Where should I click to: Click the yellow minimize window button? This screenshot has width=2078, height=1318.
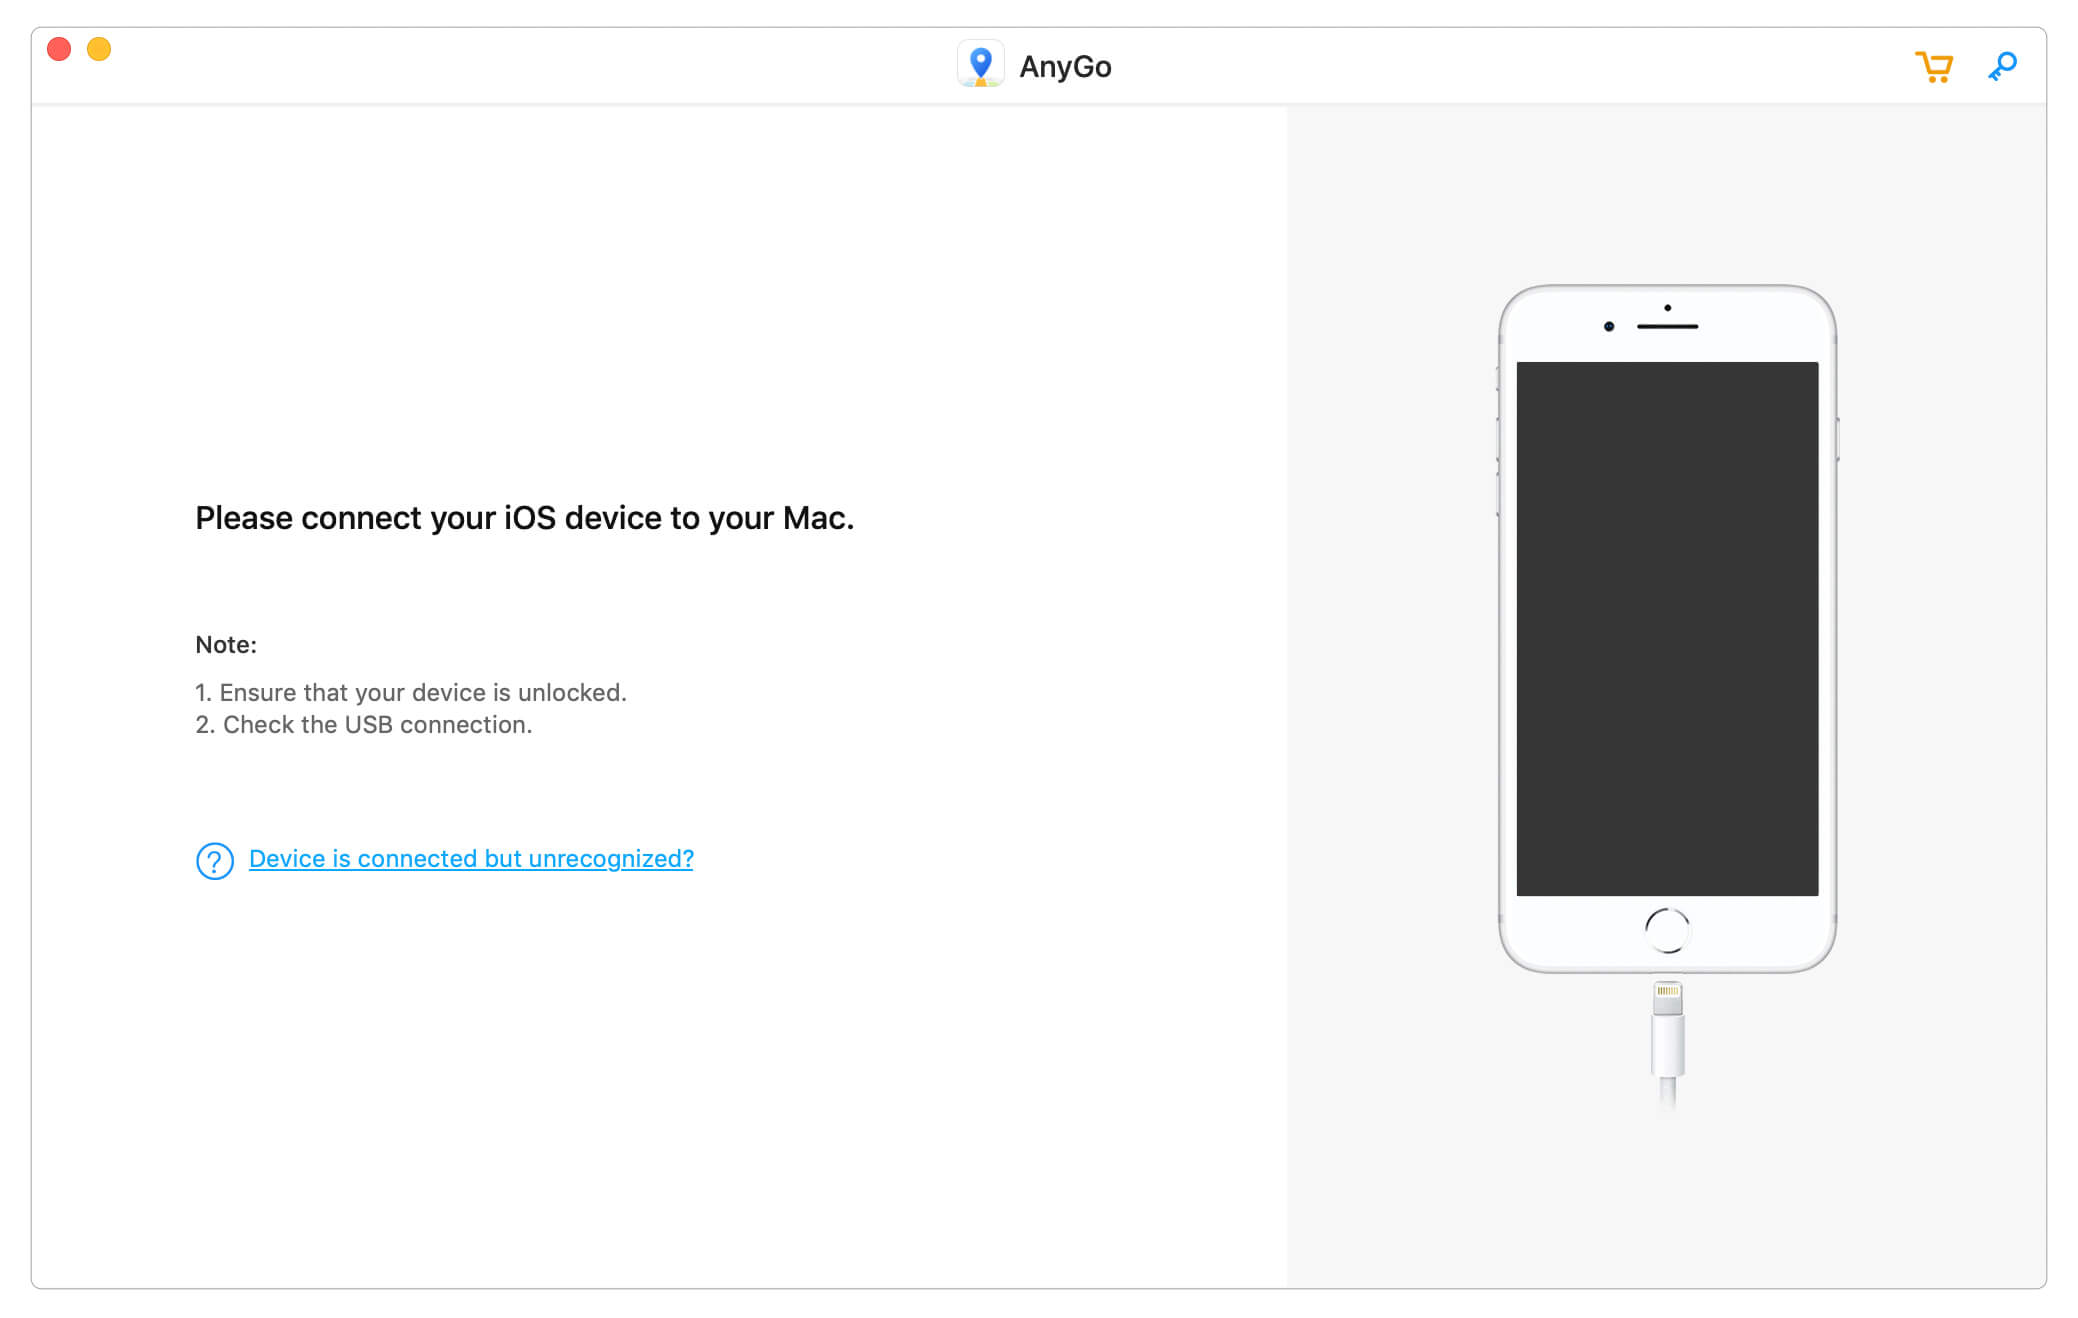coord(99,49)
